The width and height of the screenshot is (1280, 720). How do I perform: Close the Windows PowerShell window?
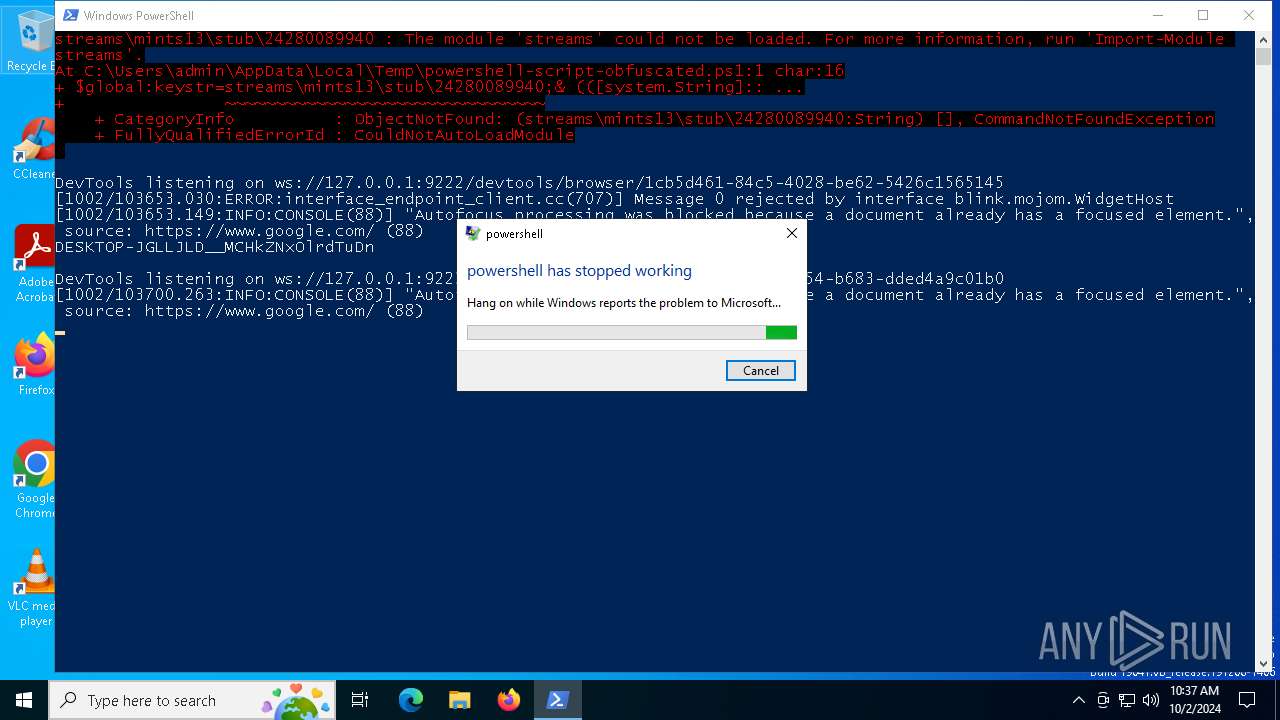pyautogui.click(x=1249, y=15)
